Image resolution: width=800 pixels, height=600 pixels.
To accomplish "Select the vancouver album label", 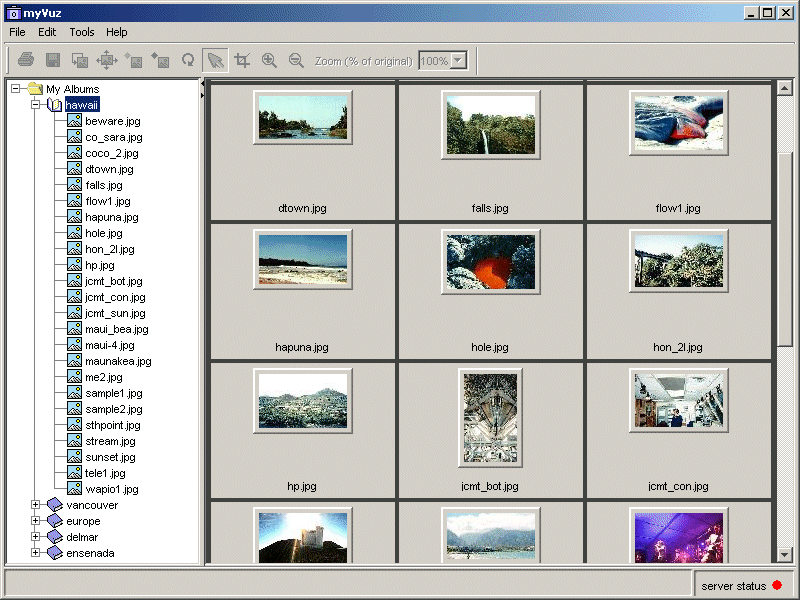I will (x=92, y=505).
